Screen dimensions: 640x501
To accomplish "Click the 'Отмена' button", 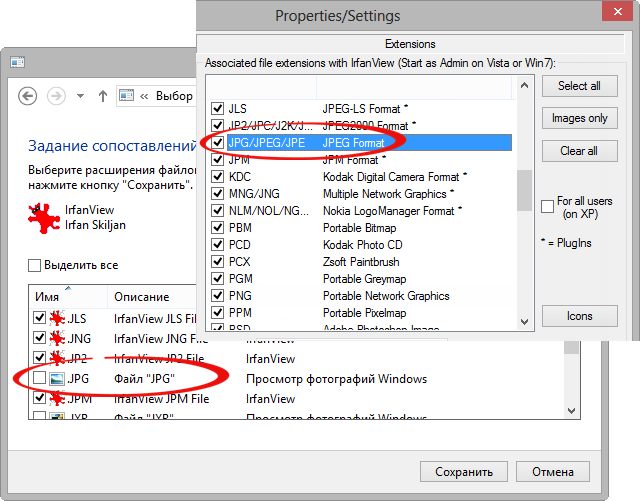I will [553, 472].
